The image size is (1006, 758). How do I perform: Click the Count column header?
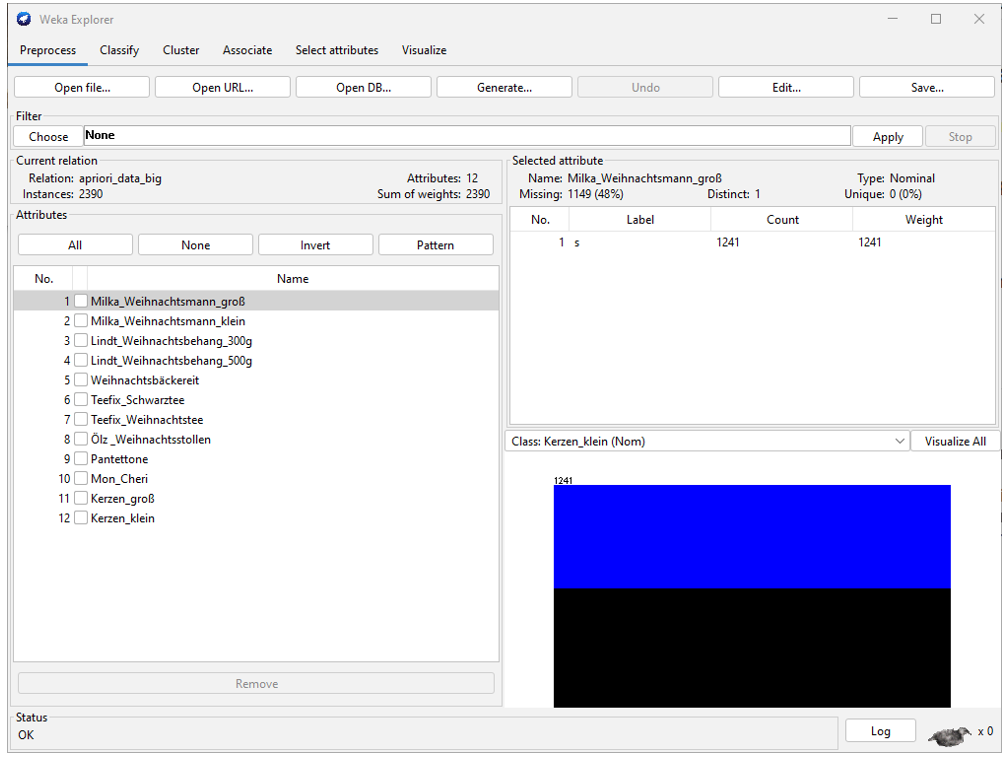(782, 220)
